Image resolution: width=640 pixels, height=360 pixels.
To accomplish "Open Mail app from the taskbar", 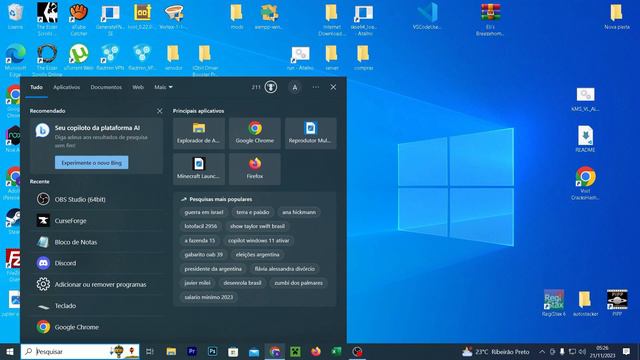I will coord(254,351).
